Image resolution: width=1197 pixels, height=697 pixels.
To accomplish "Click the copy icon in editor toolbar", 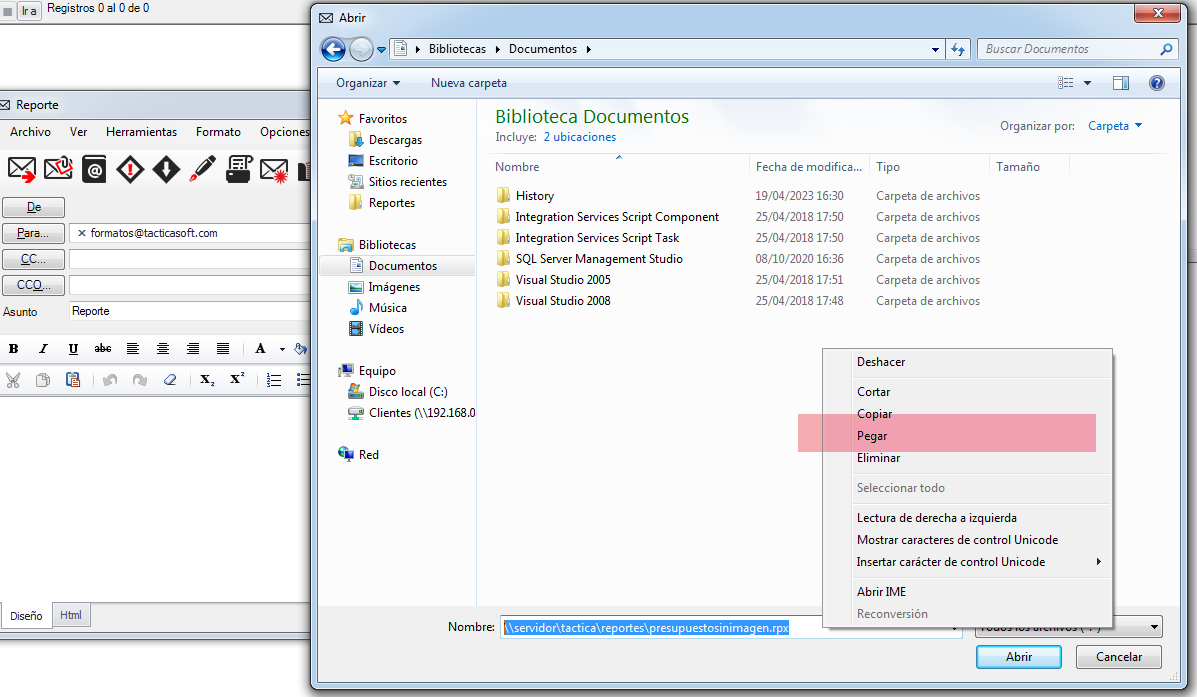I will [x=43, y=380].
